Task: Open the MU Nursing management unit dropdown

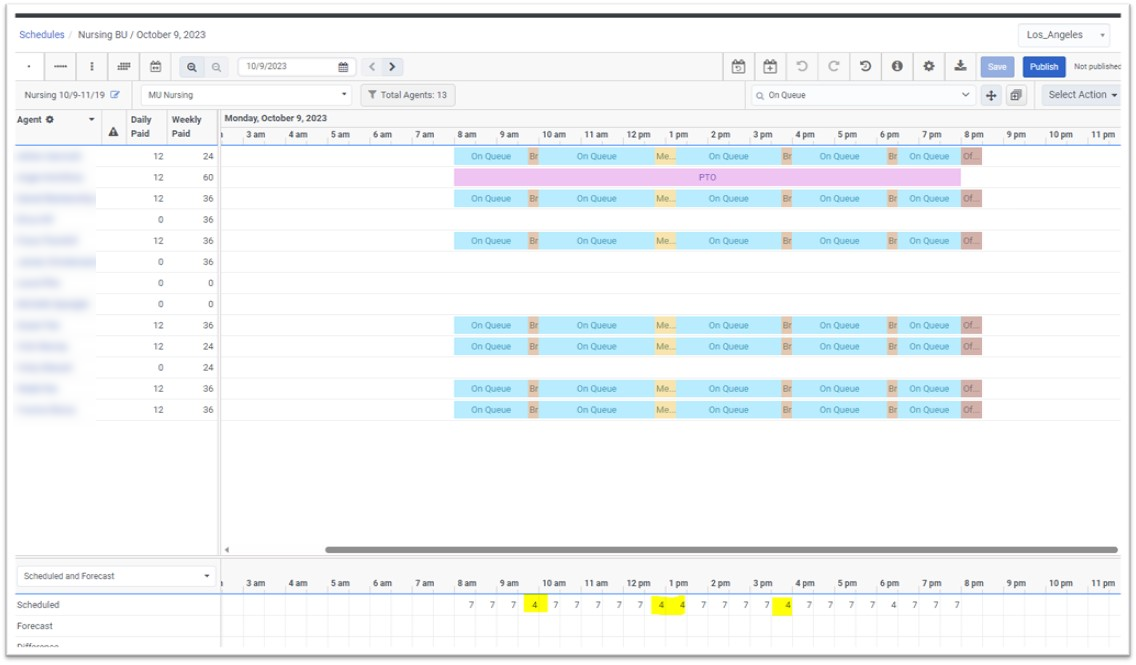Action: (246, 95)
